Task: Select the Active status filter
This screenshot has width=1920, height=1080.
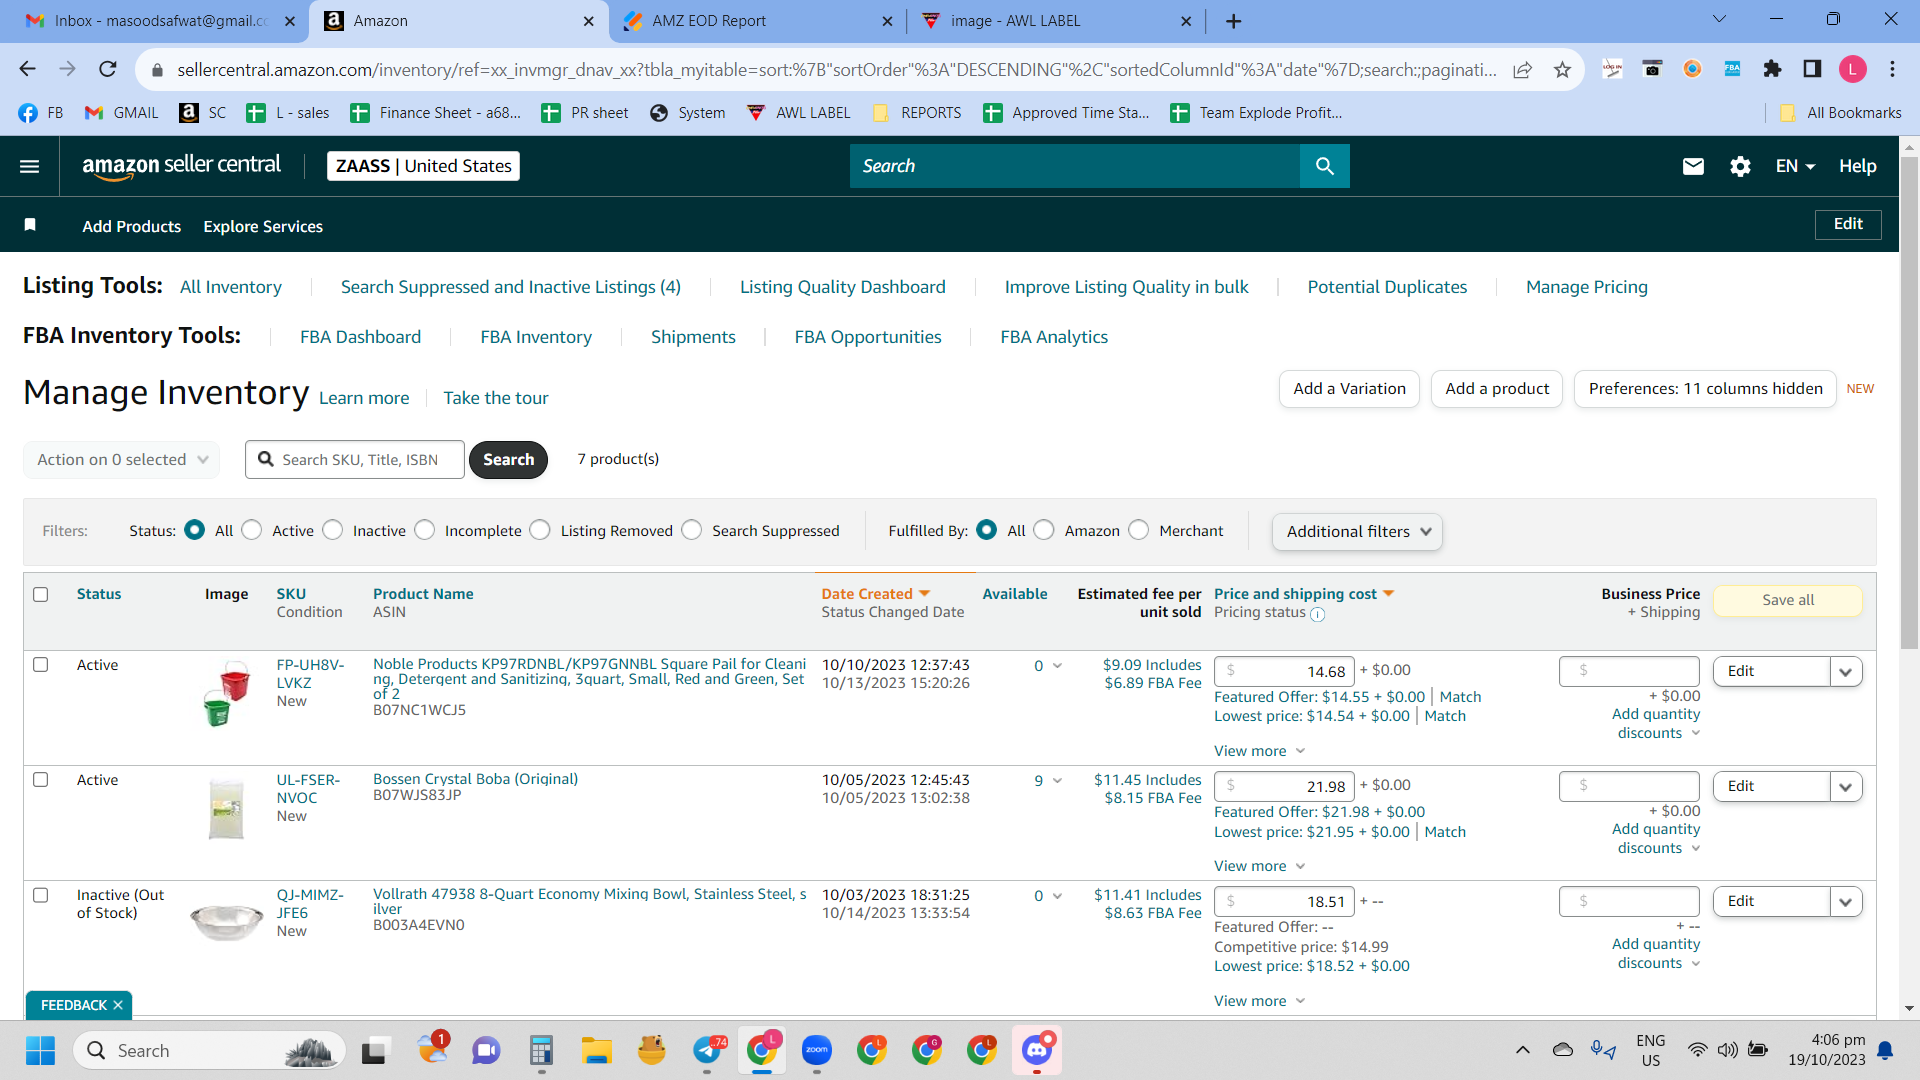Action: click(x=252, y=530)
